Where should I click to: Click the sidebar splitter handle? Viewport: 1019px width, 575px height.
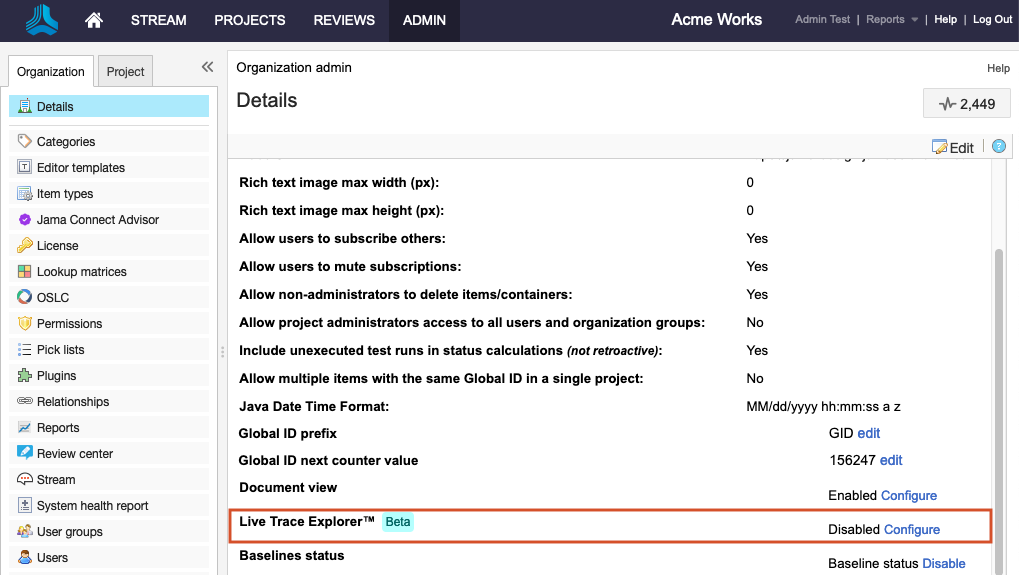[222, 351]
